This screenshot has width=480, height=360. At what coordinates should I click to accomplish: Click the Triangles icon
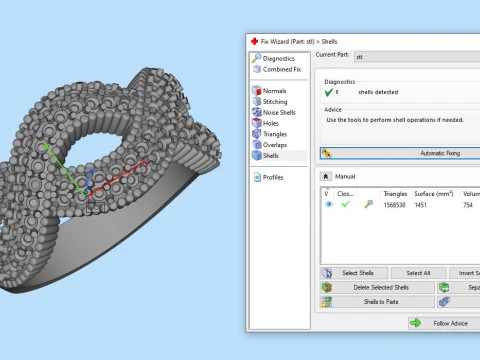[257, 134]
